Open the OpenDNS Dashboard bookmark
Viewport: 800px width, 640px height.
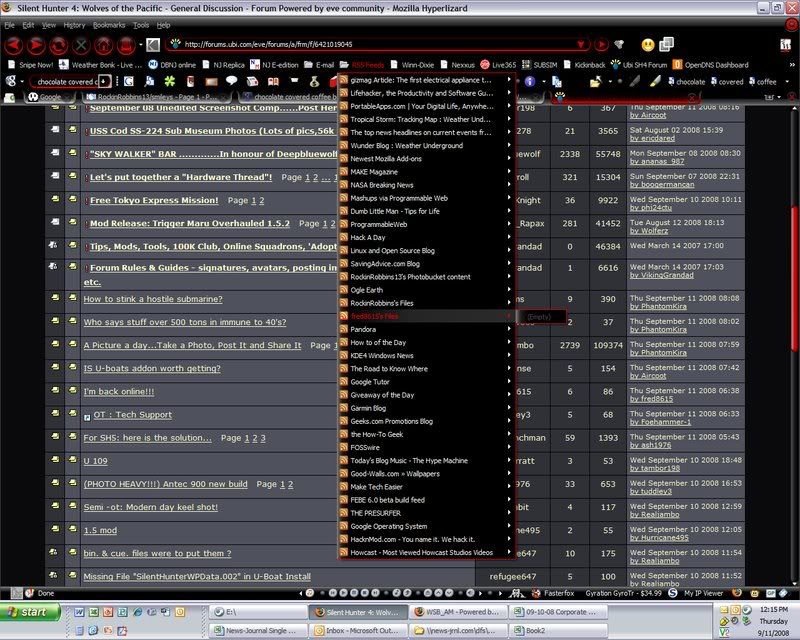click(x=711, y=65)
